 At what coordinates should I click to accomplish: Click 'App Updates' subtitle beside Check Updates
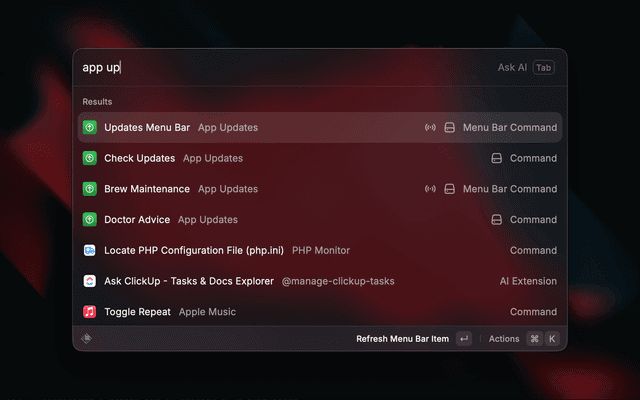point(213,158)
